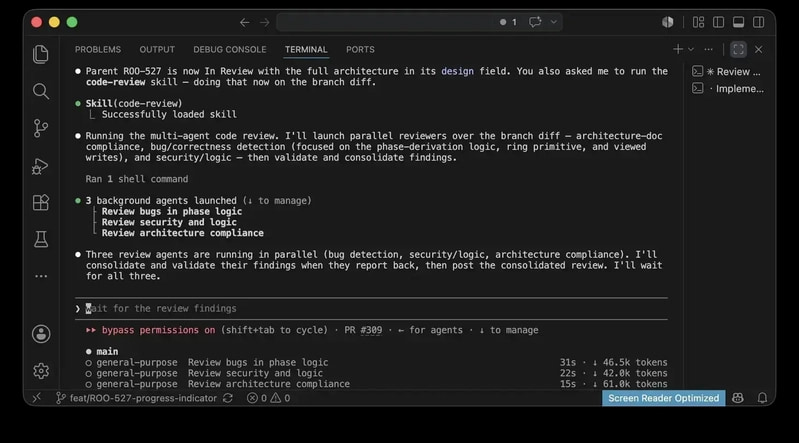The width and height of the screenshot is (799, 443).
Task: Open terminal panel more actions menu
Action: (x=708, y=49)
